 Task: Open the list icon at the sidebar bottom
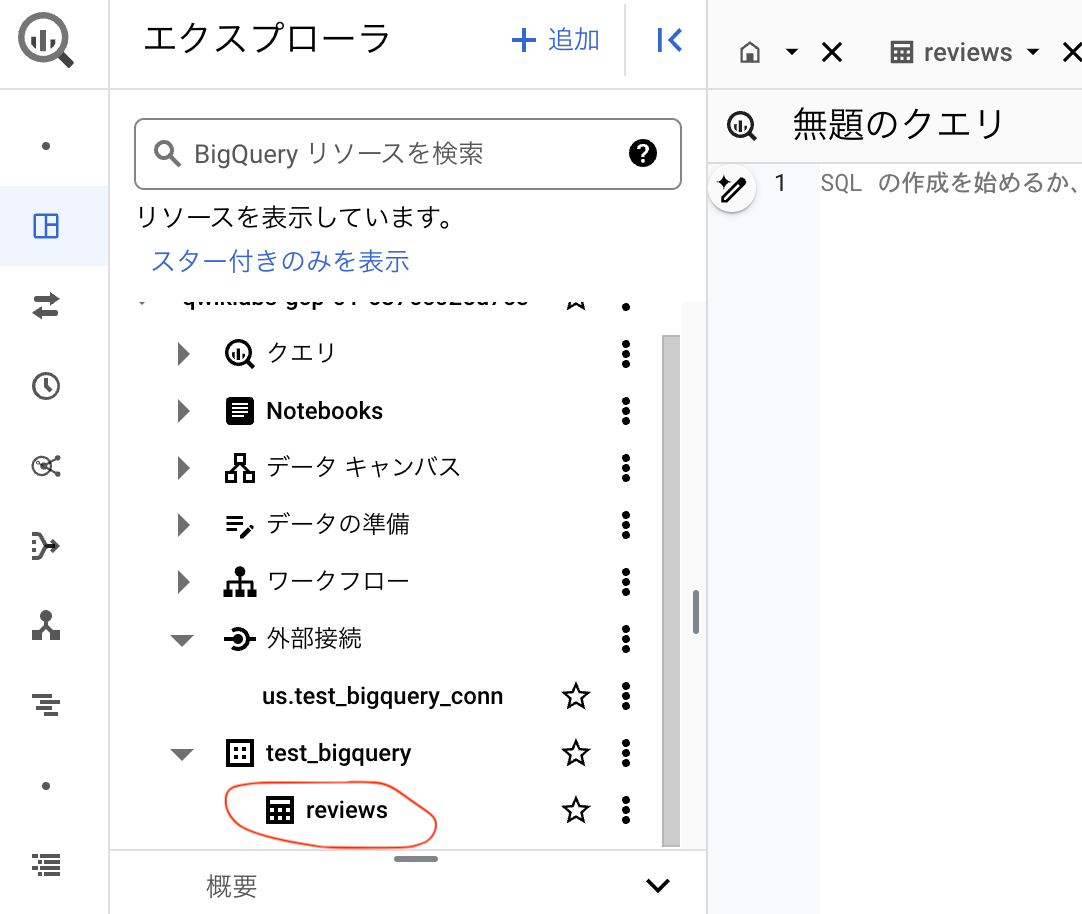[46, 864]
